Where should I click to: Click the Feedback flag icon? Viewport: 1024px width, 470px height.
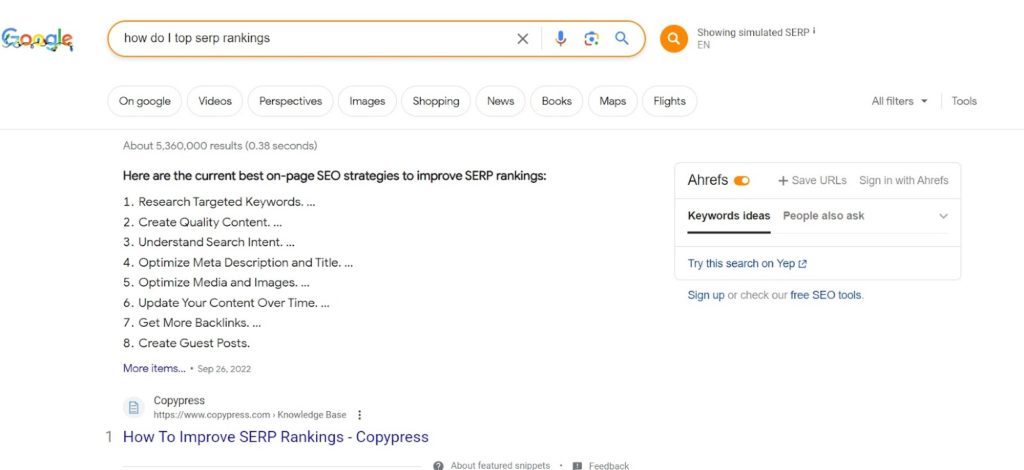[577, 465]
